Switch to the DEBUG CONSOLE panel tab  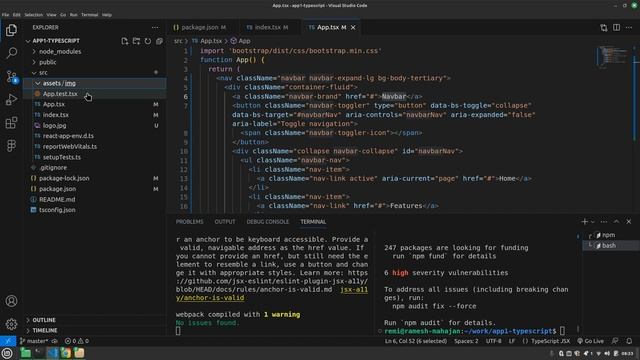[268, 222]
